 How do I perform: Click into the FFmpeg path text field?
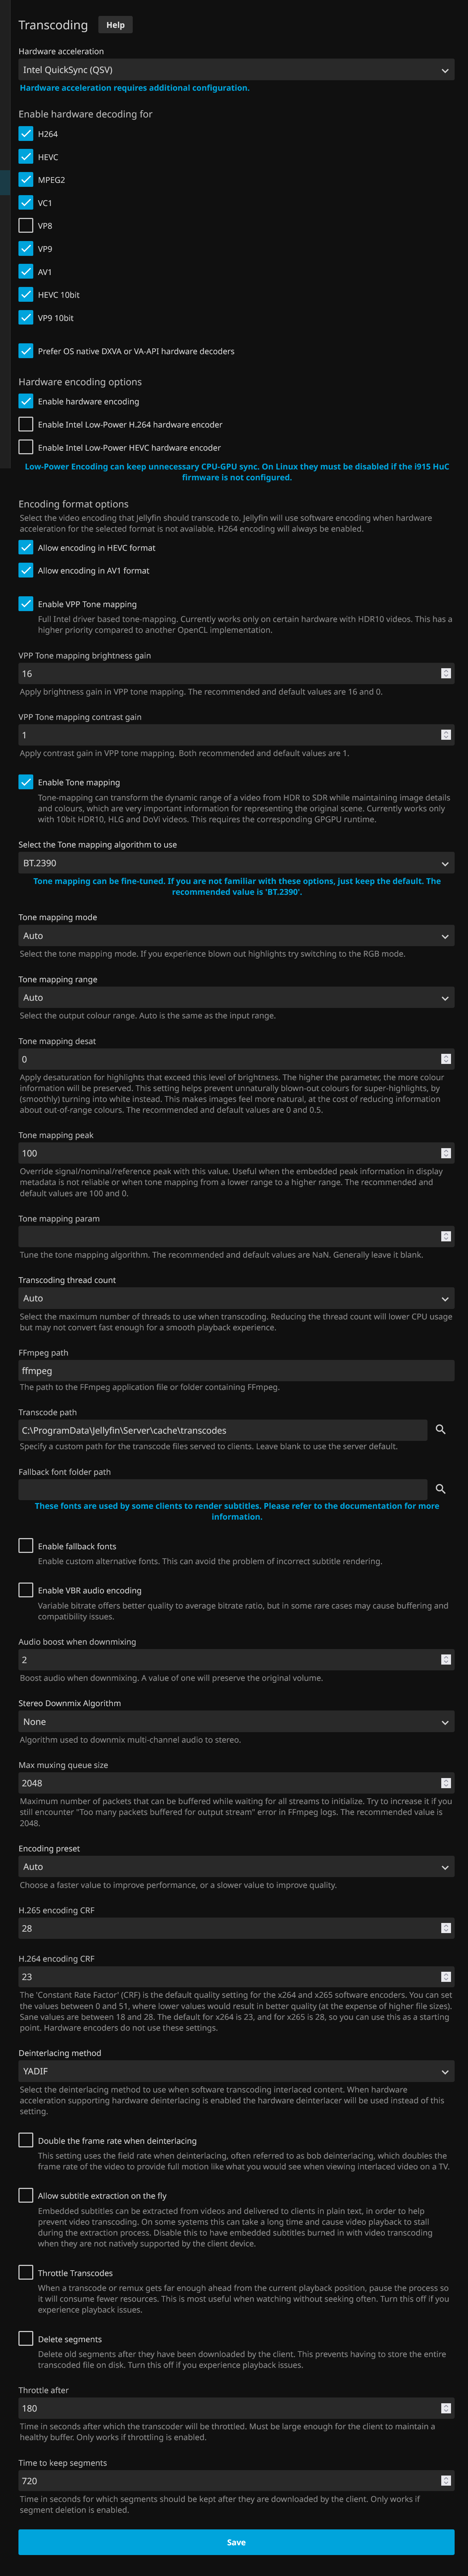236,1371
